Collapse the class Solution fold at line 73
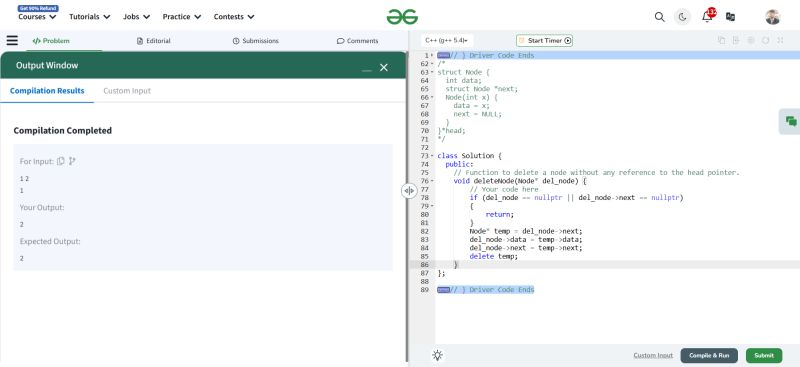The width and height of the screenshot is (800, 367). (x=432, y=156)
